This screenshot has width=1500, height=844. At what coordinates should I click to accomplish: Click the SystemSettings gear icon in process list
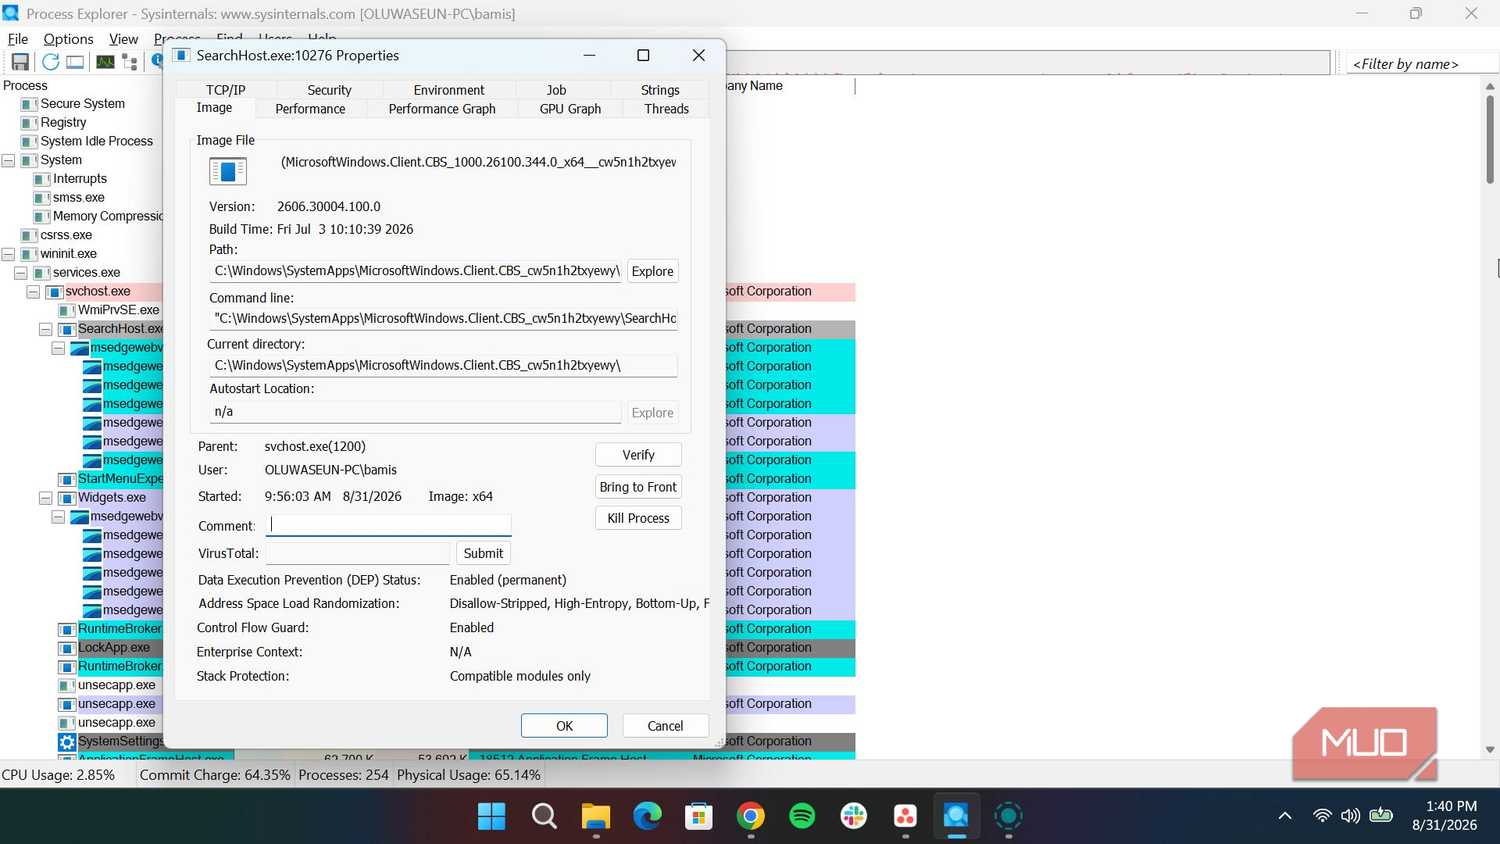click(67, 742)
